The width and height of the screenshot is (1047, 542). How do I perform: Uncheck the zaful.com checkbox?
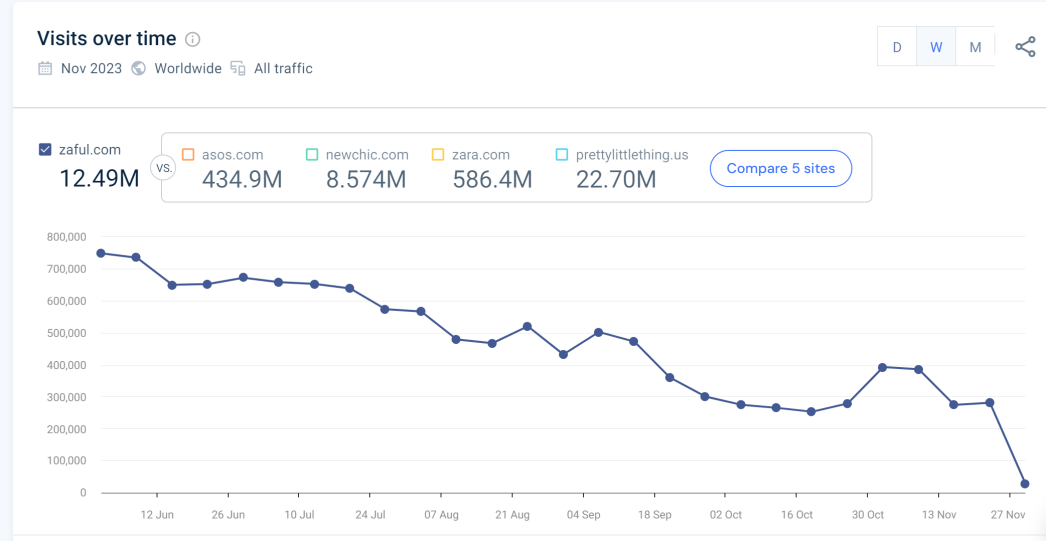coord(45,150)
